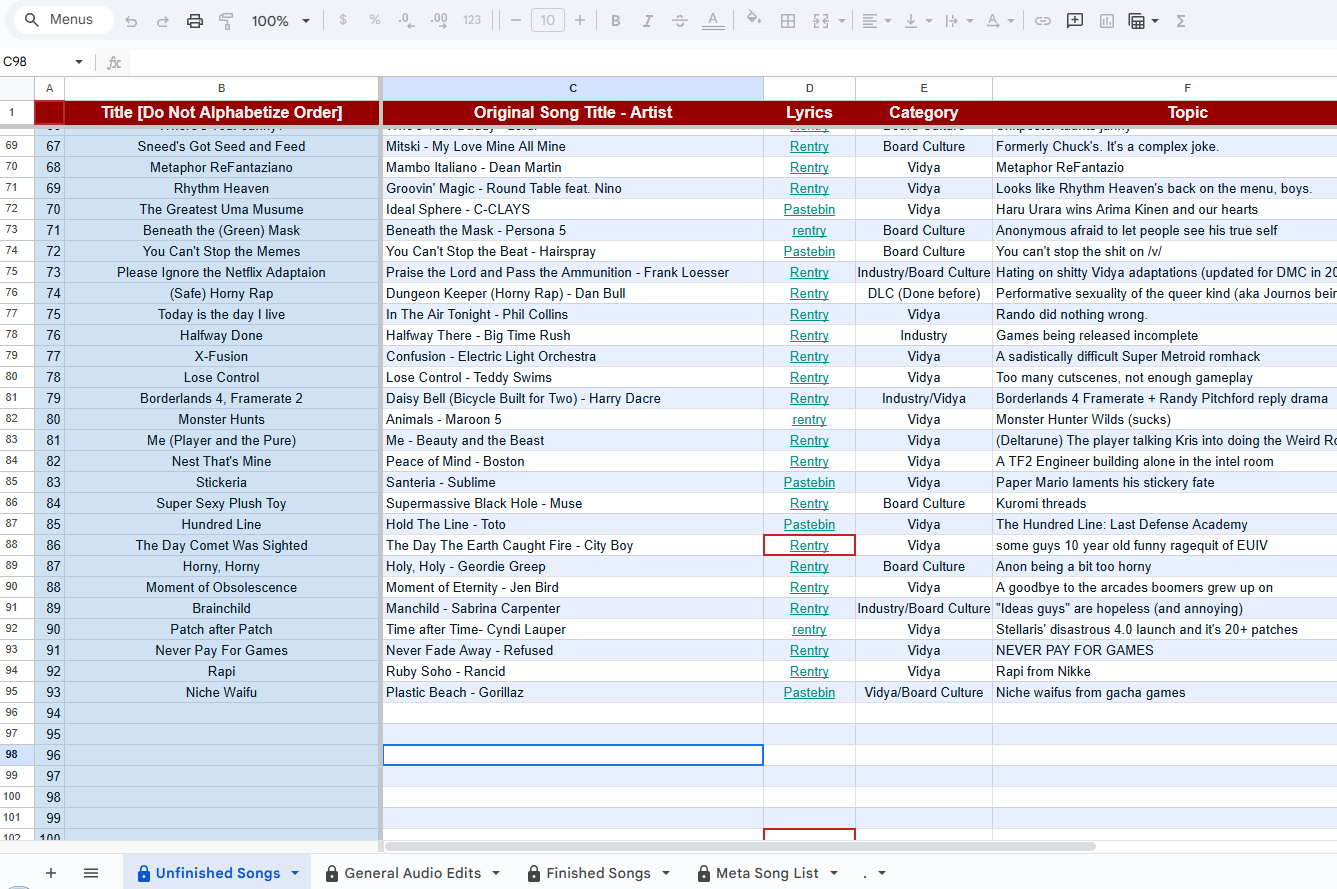Click the Menus search magnifier
This screenshot has height=889, width=1337.
33,20
